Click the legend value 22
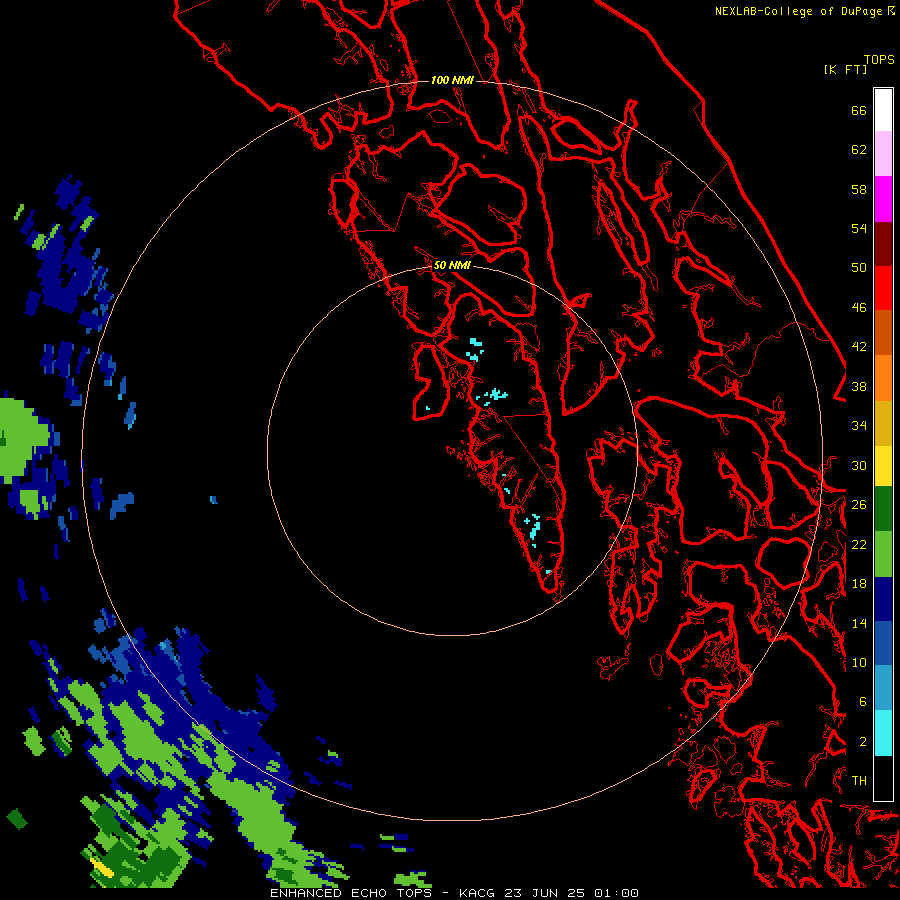900x900 pixels. [x=859, y=544]
